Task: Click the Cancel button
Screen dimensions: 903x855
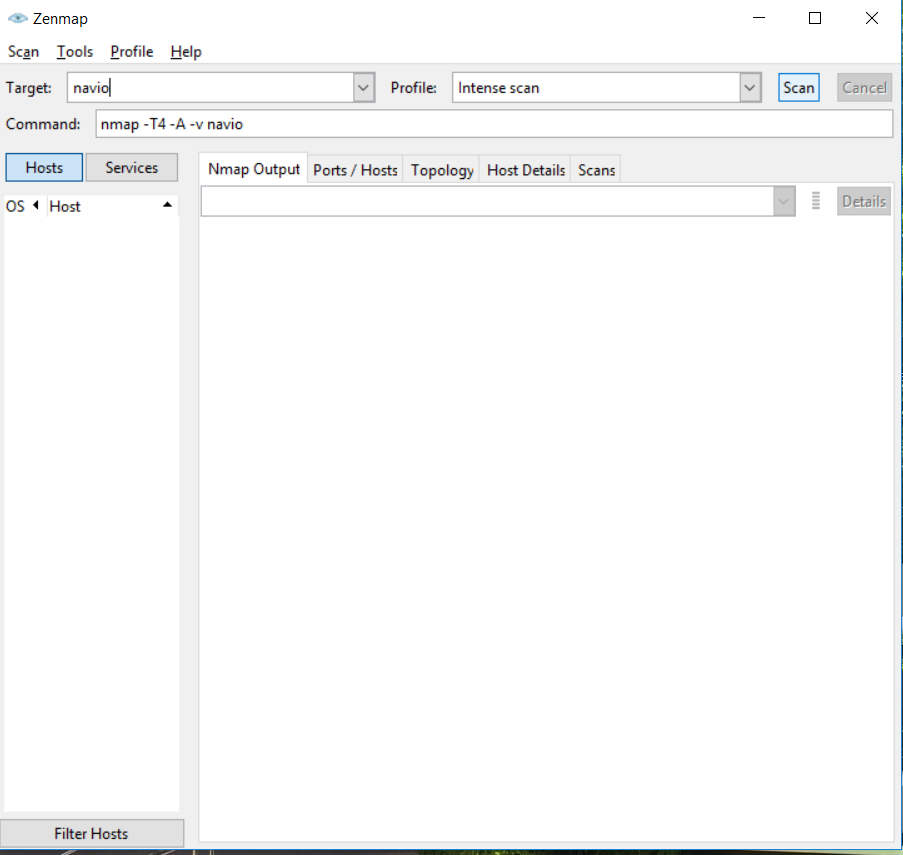Action: pyautogui.click(x=864, y=88)
